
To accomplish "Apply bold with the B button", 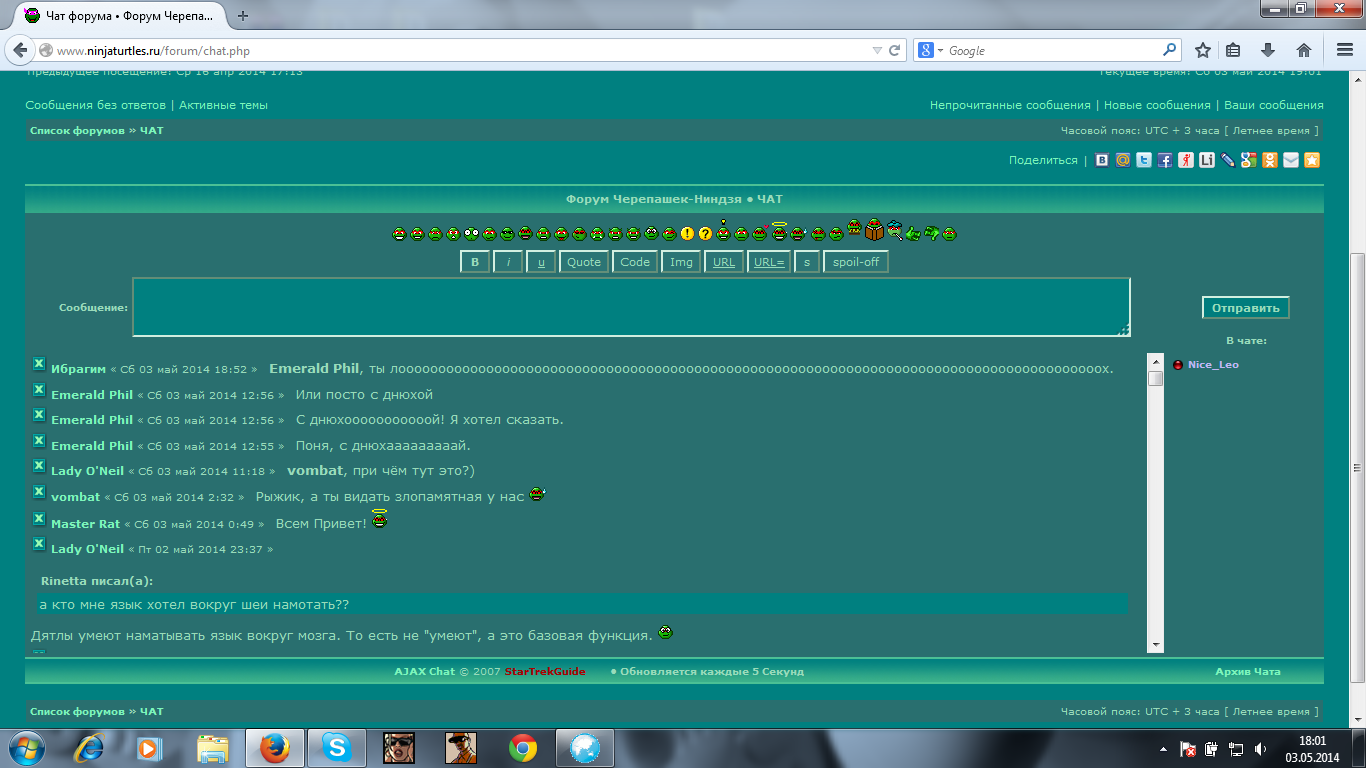I will (x=475, y=262).
